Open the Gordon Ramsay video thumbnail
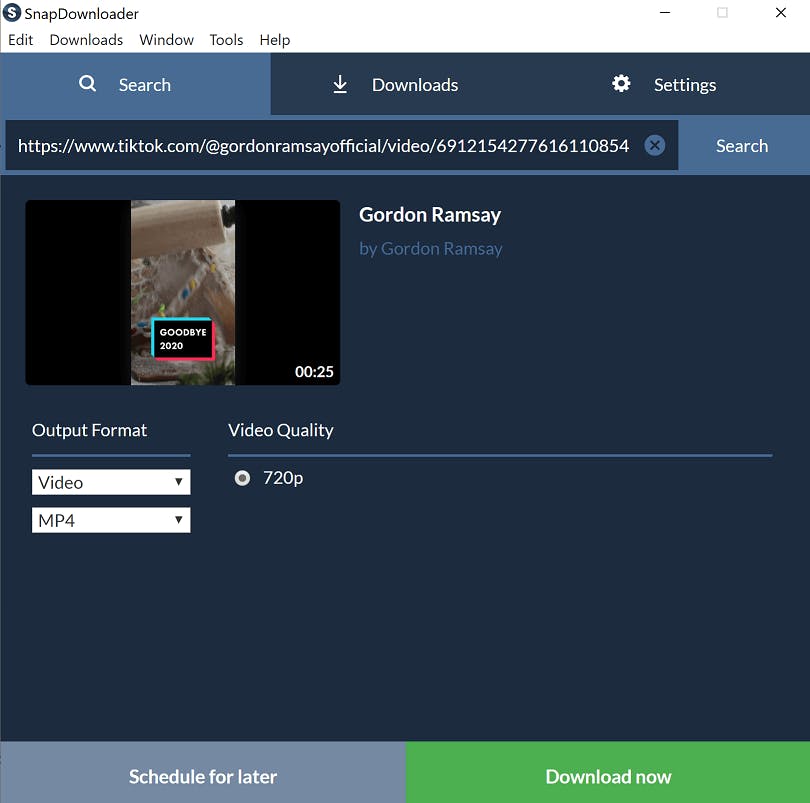Viewport: 810px width, 803px height. pos(183,292)
